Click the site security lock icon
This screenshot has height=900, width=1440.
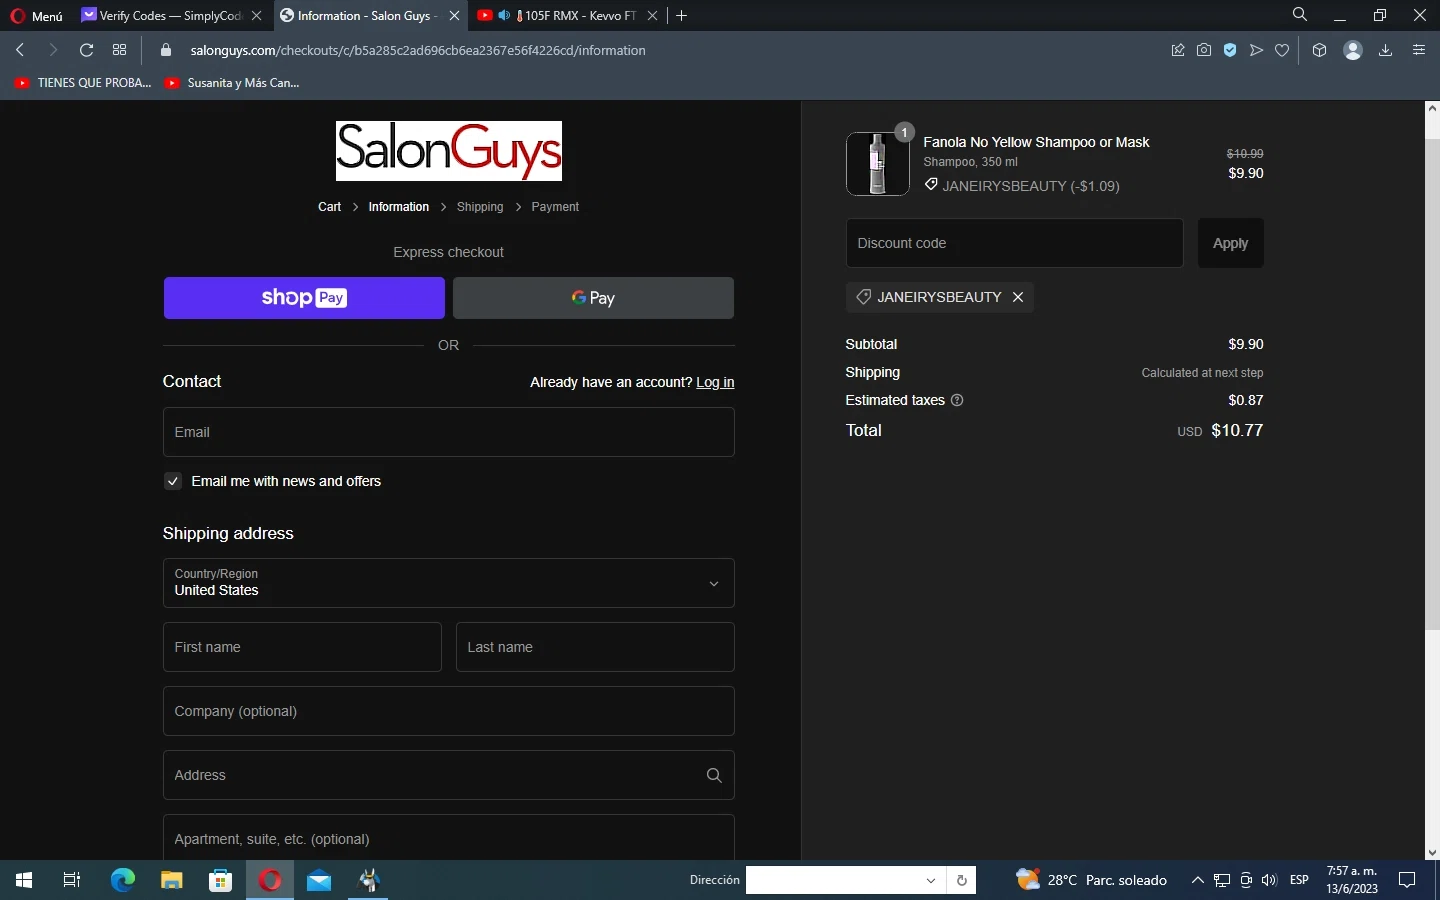(166, 50)
